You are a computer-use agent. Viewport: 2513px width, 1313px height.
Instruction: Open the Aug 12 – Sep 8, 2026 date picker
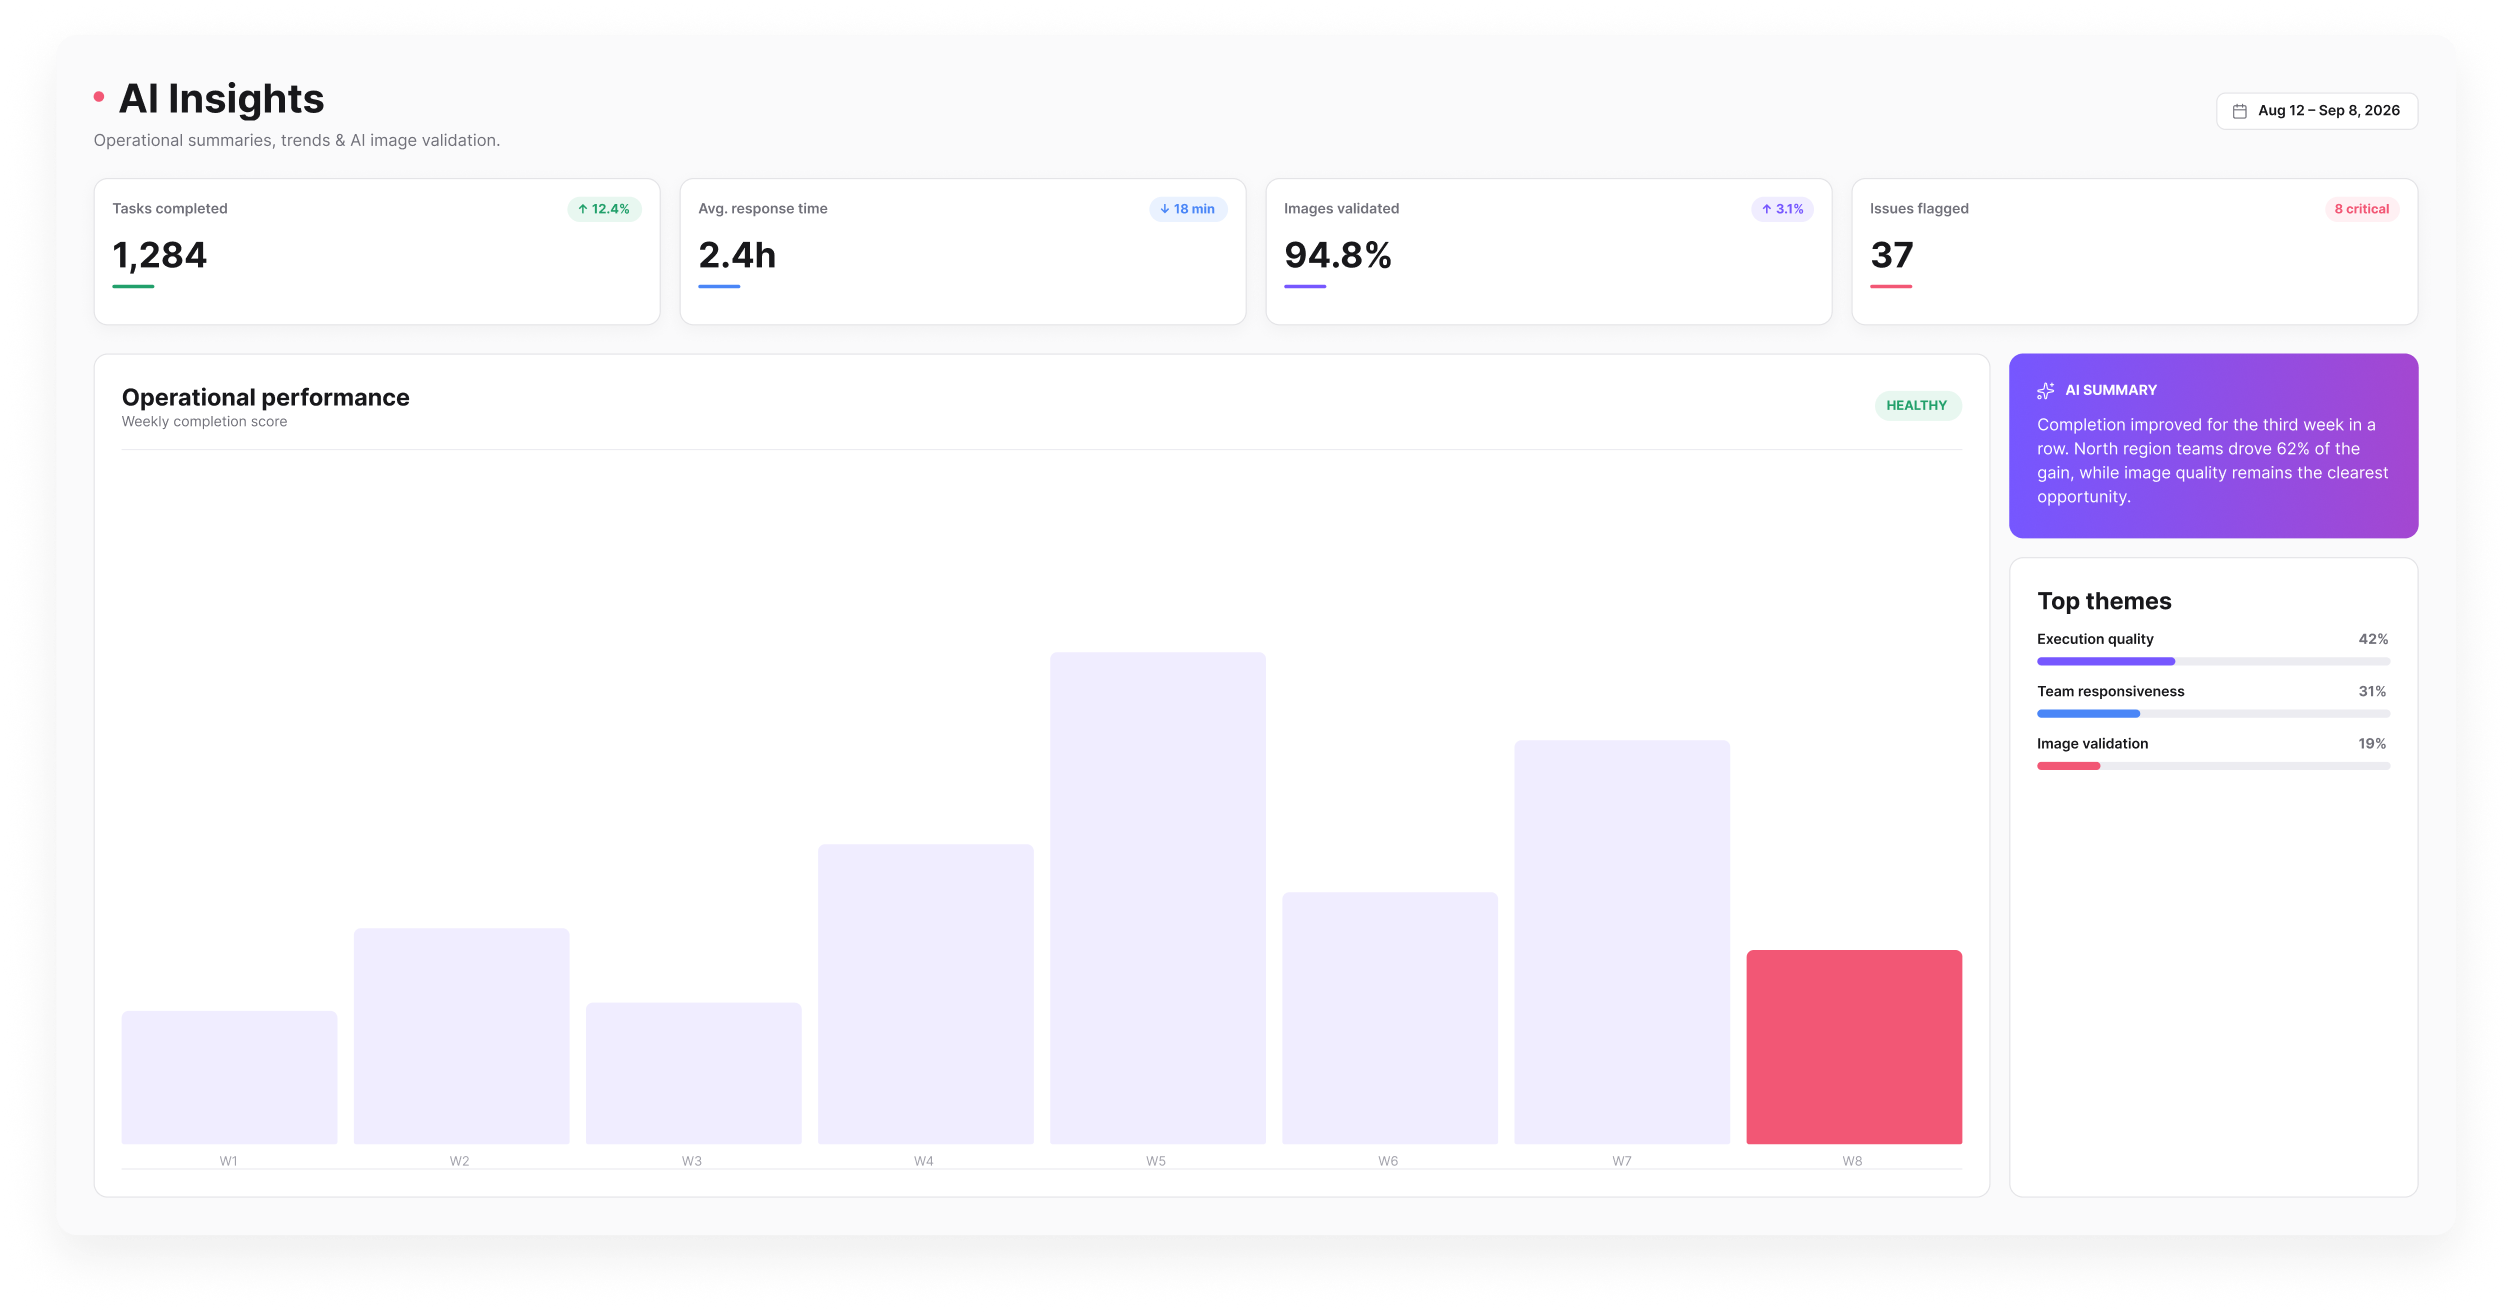tap(2317, 111)
